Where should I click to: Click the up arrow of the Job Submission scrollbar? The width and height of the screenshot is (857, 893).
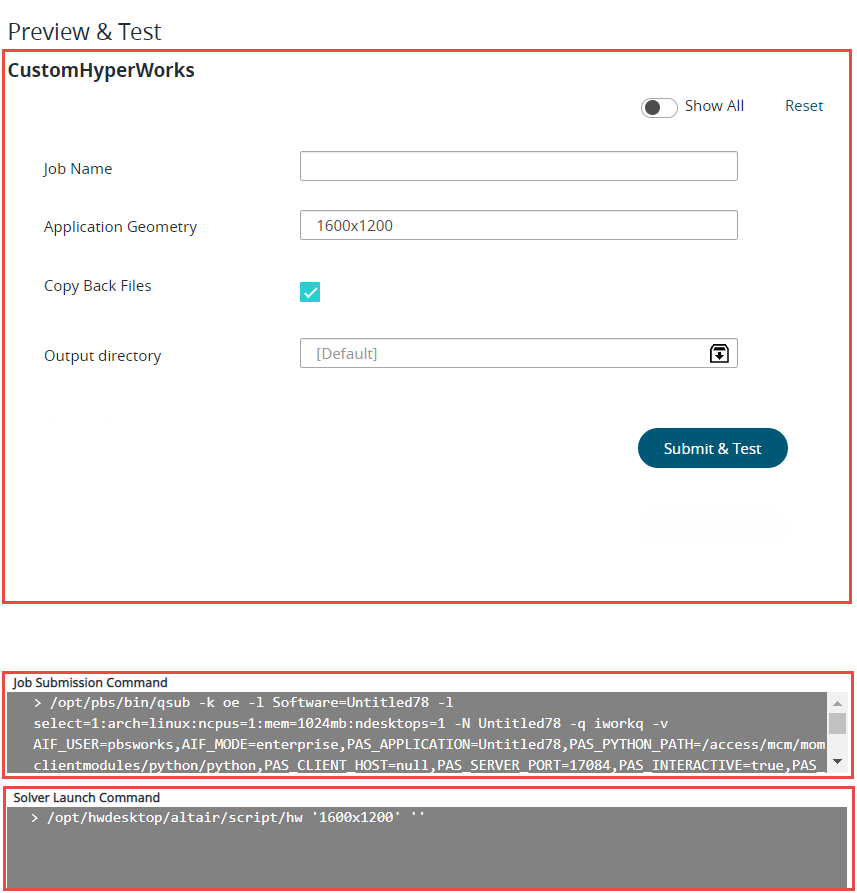pos(837,703)
